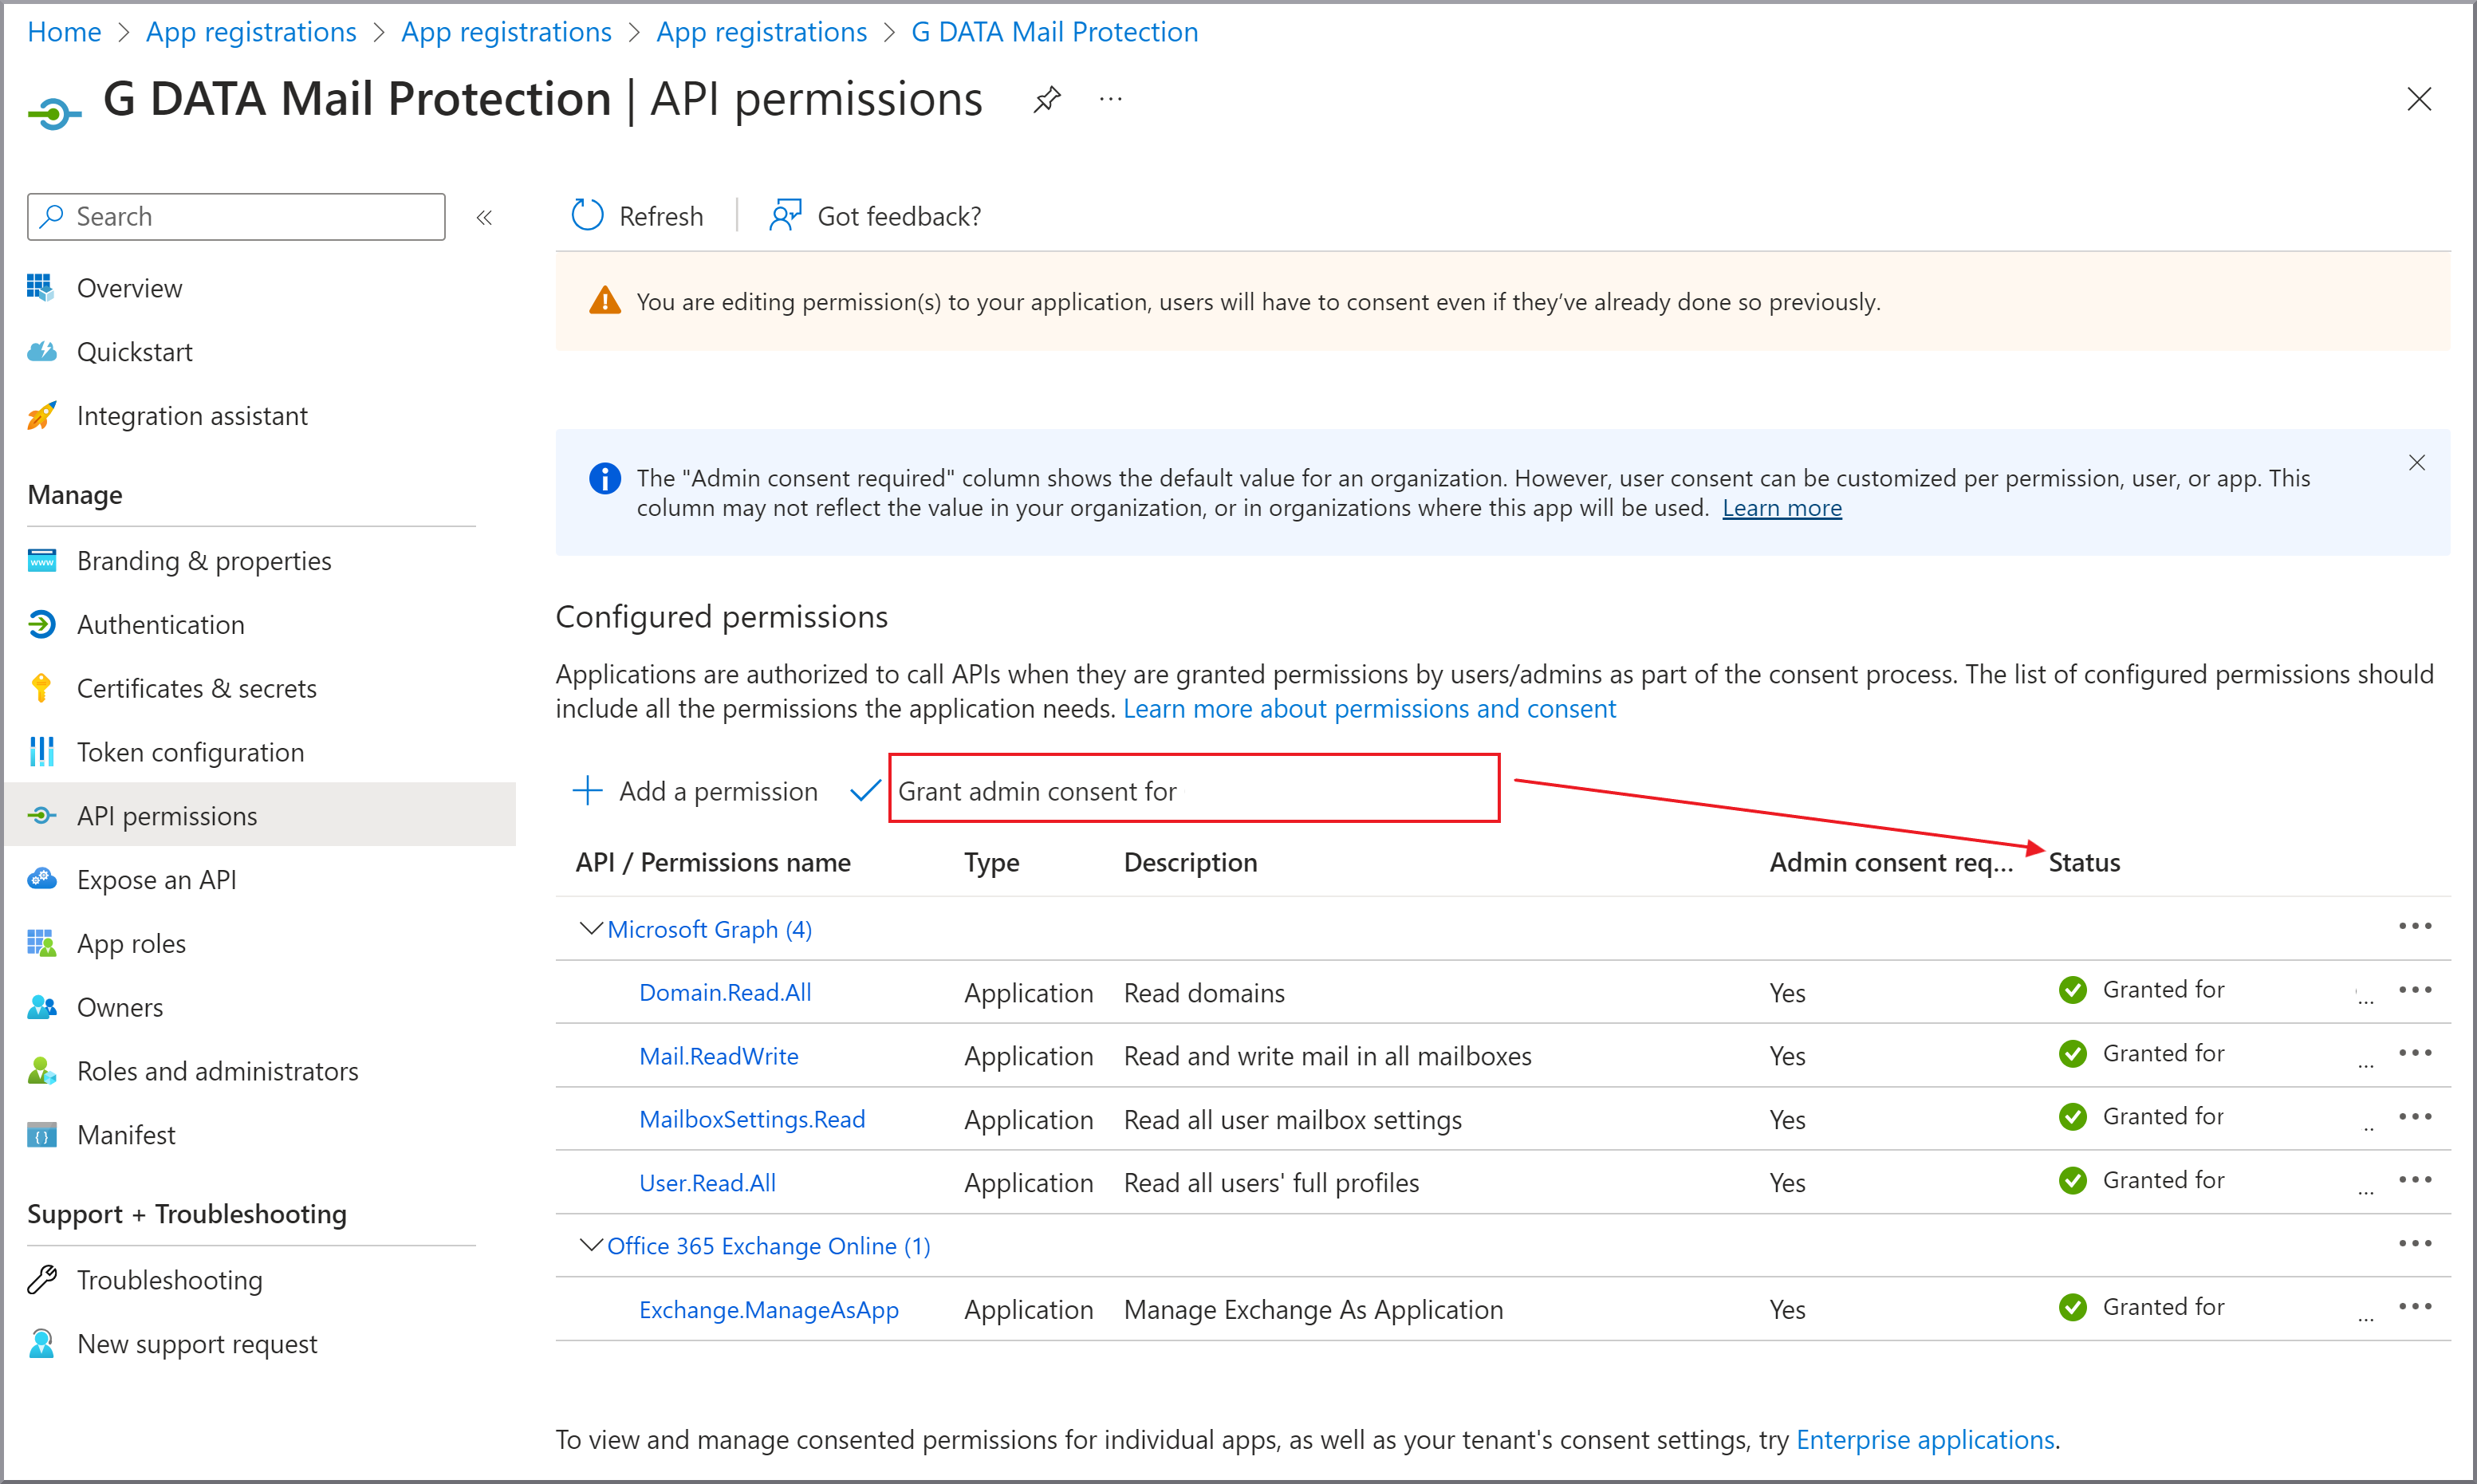Open the Manifest editor

tap(126, 1136)
